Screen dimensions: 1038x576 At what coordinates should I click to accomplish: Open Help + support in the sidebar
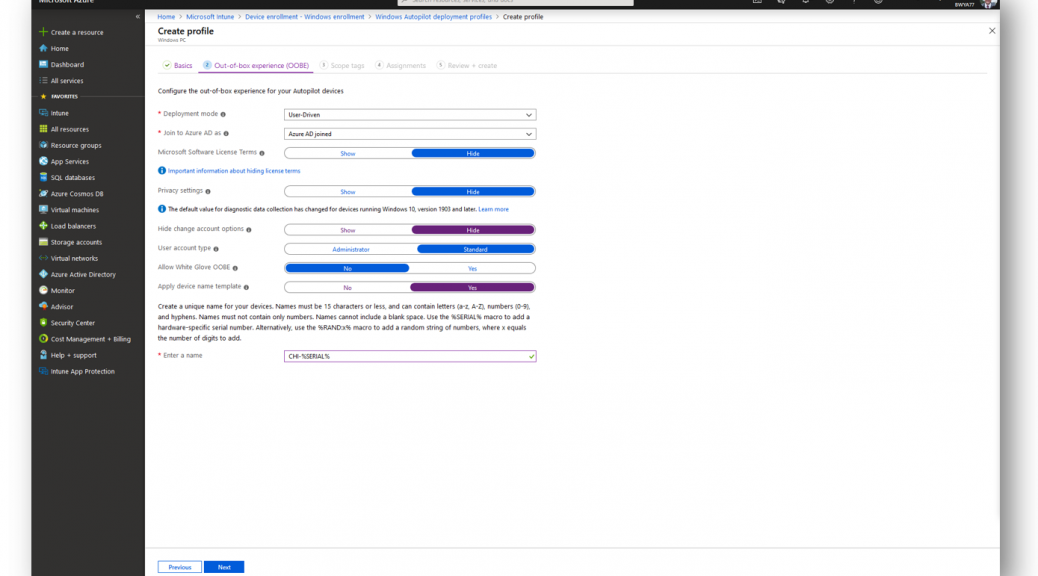coord(73,356)
